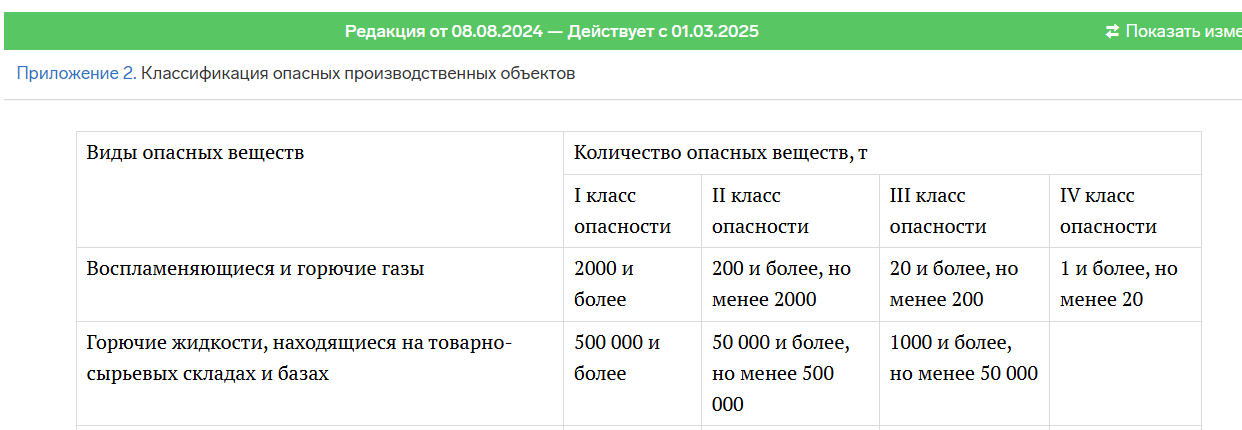Click the Количество опасных веществ, т header

[720, 153]
